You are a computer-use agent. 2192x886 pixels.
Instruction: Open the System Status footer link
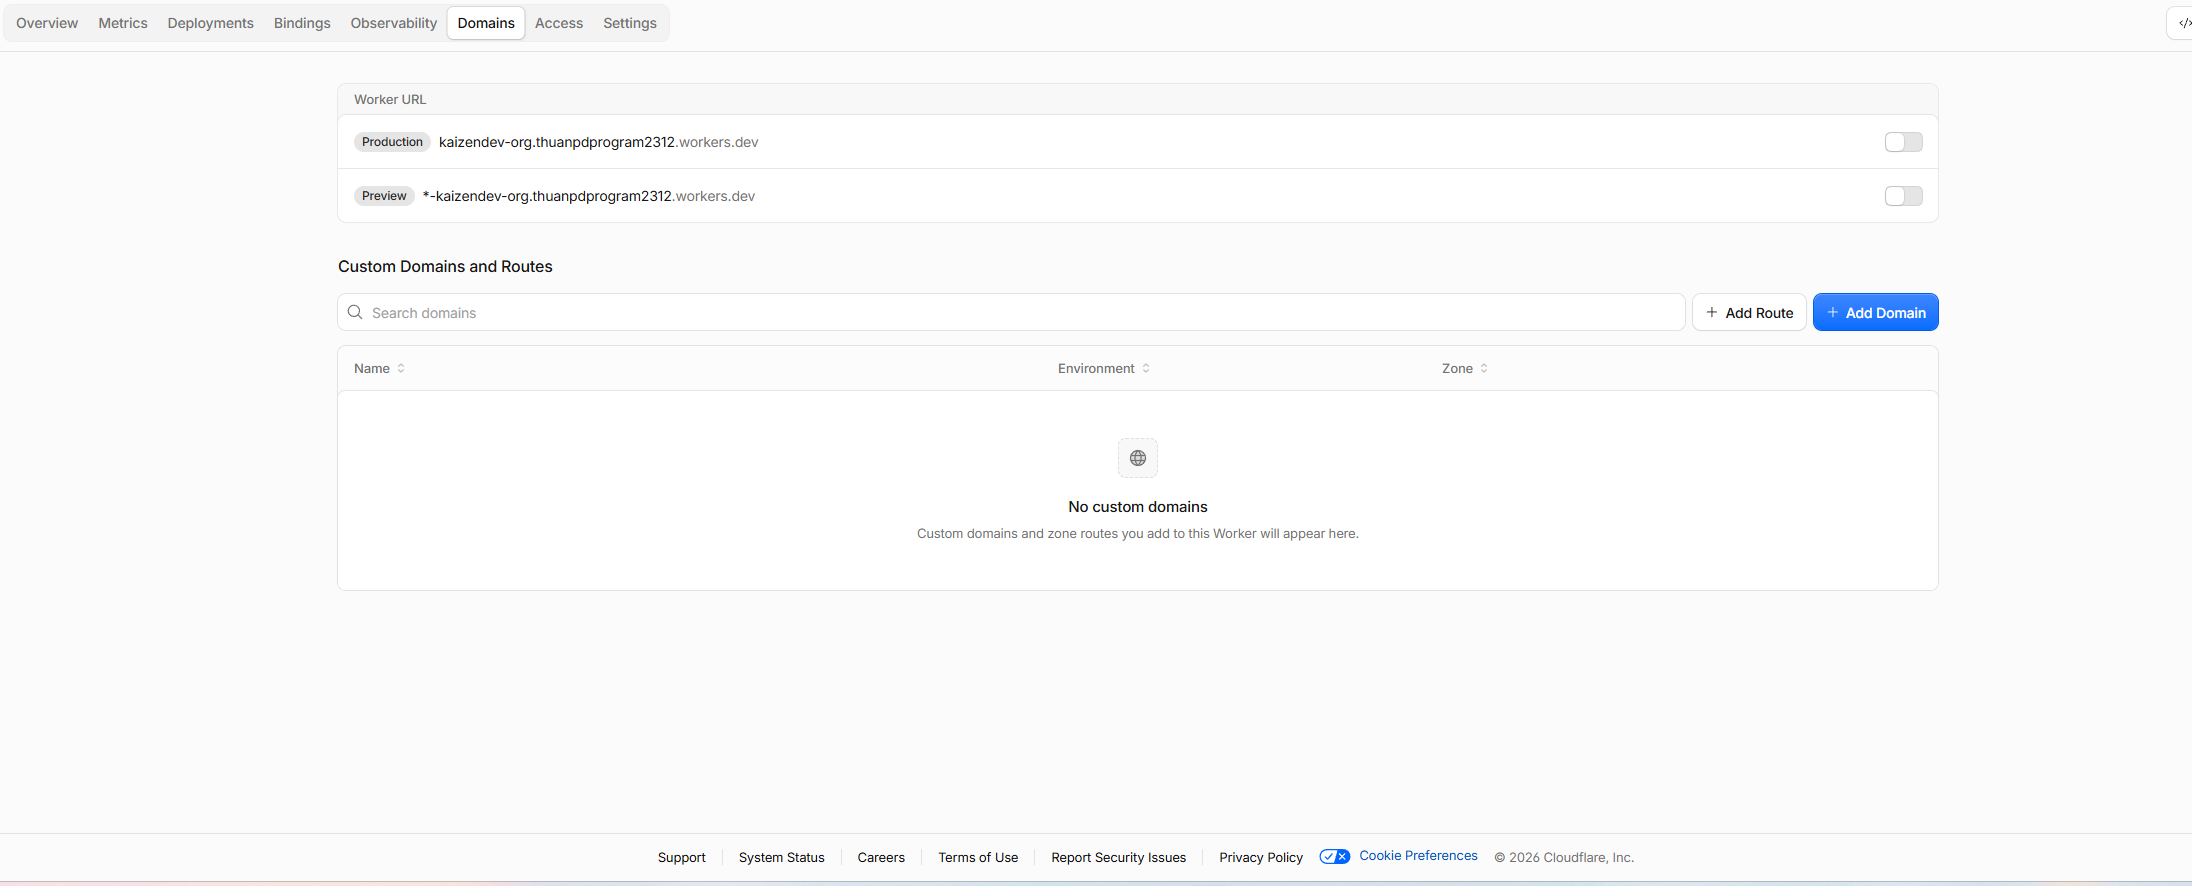pos(782,857)
